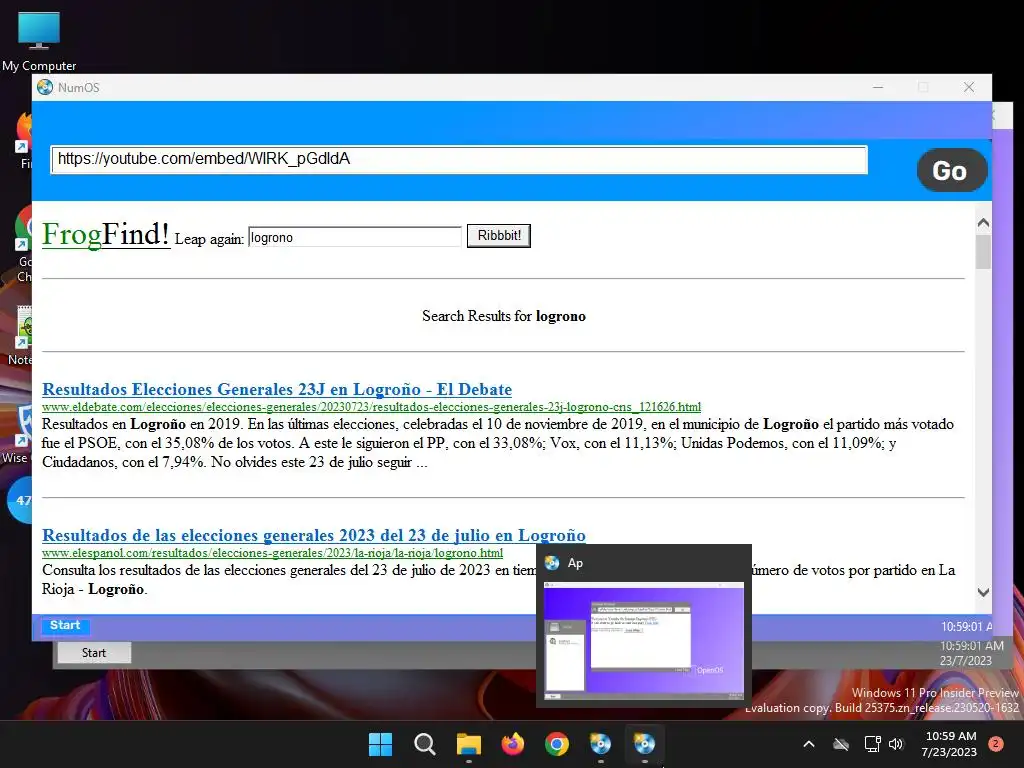
Task: Click the disc icon in the preview popup header
Action: click(552, 563)
